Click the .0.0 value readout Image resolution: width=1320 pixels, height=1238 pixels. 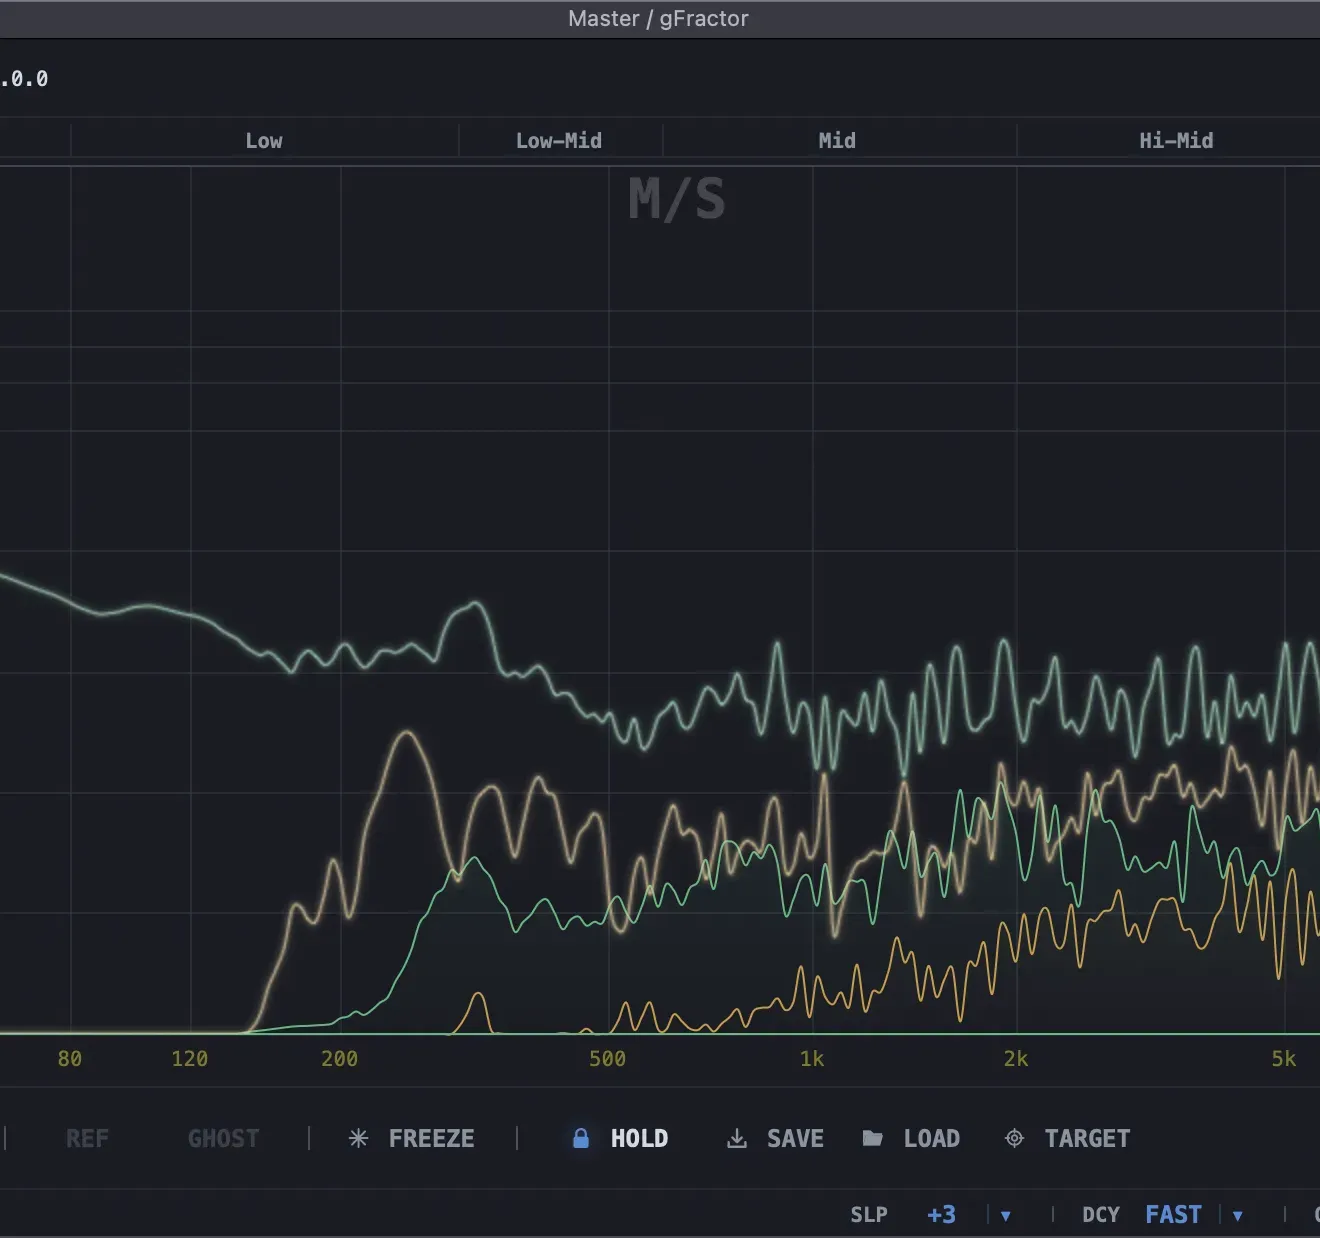click(24, 78)
